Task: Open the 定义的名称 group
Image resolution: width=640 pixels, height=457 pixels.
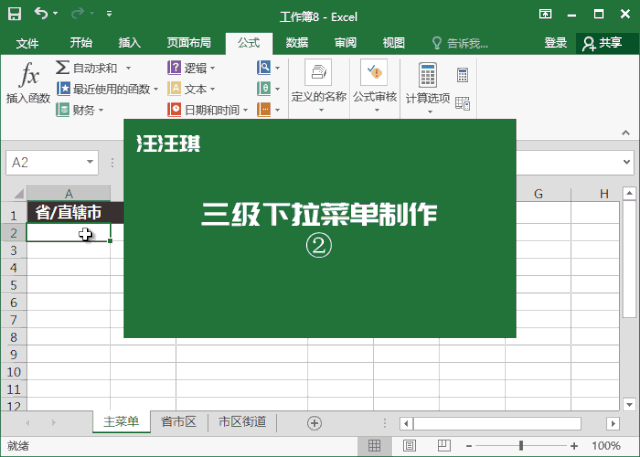Action: click(x=319, y=87)
